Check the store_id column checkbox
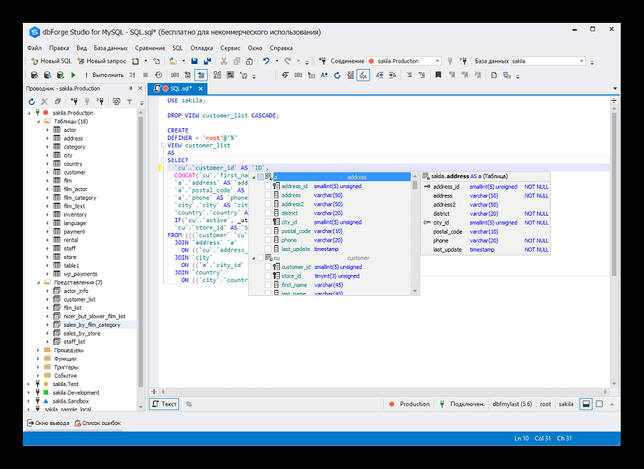Image resolution: width=644 pixels, height=469 pixels. [268, 276]
